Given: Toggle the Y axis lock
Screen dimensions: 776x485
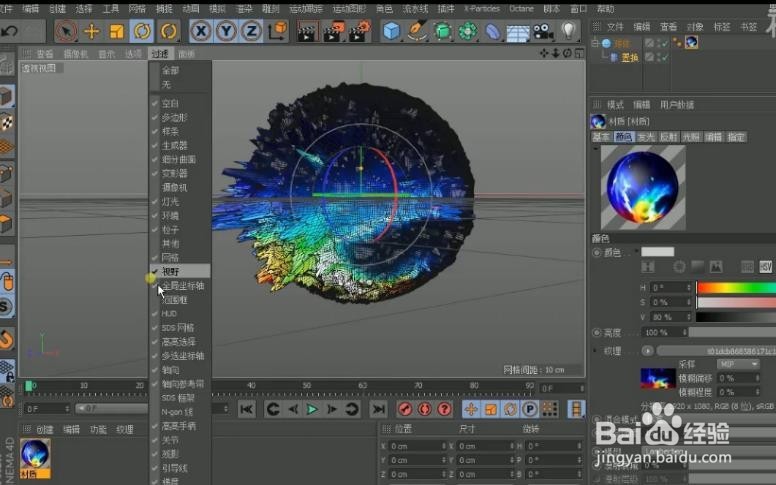Looking at the screenshot, I should (227, 31).
